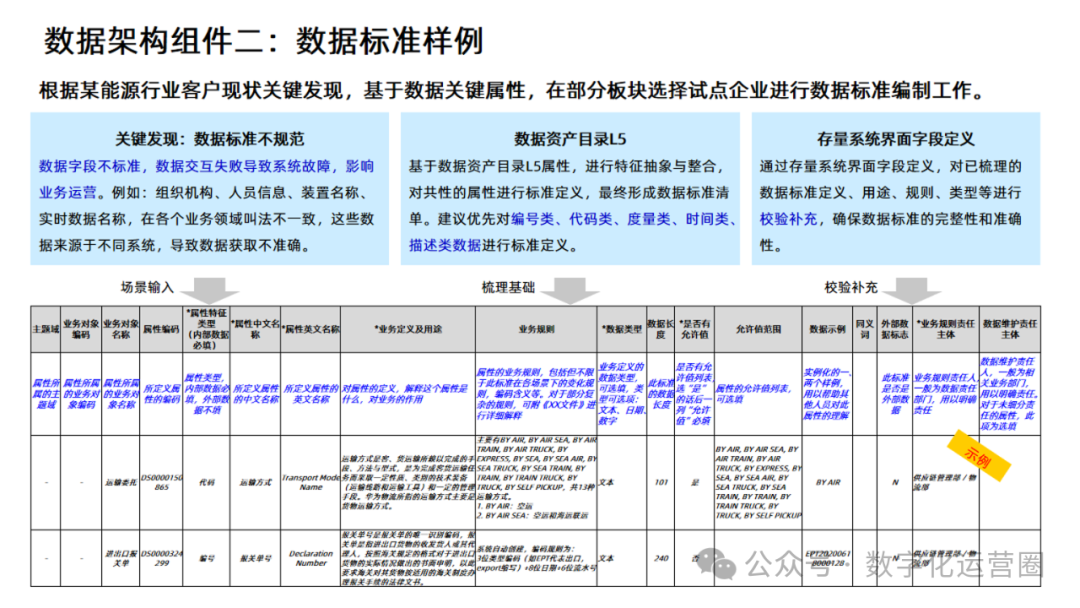This screenshot has height=608, width=1080.
Task: Select the heading 存量系统界面字段定义
Action: (x=895, y=139)
